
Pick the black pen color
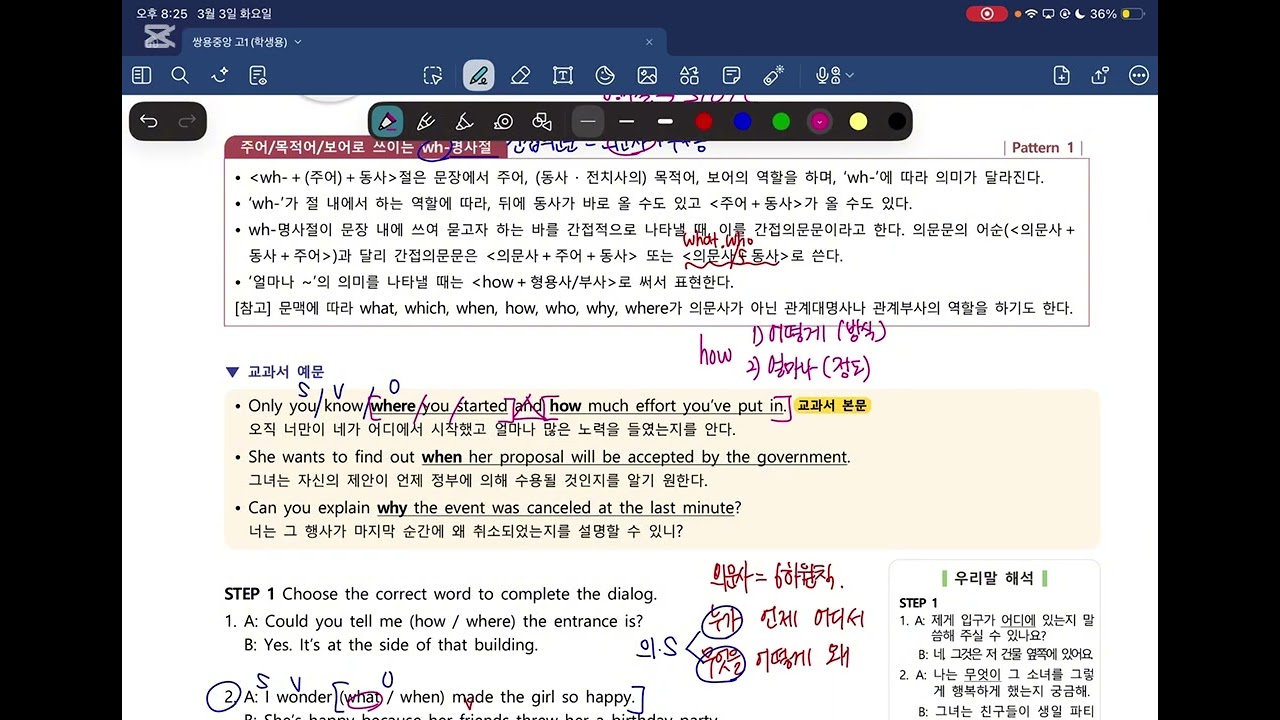pyautogui.click(x=897, y=122)
